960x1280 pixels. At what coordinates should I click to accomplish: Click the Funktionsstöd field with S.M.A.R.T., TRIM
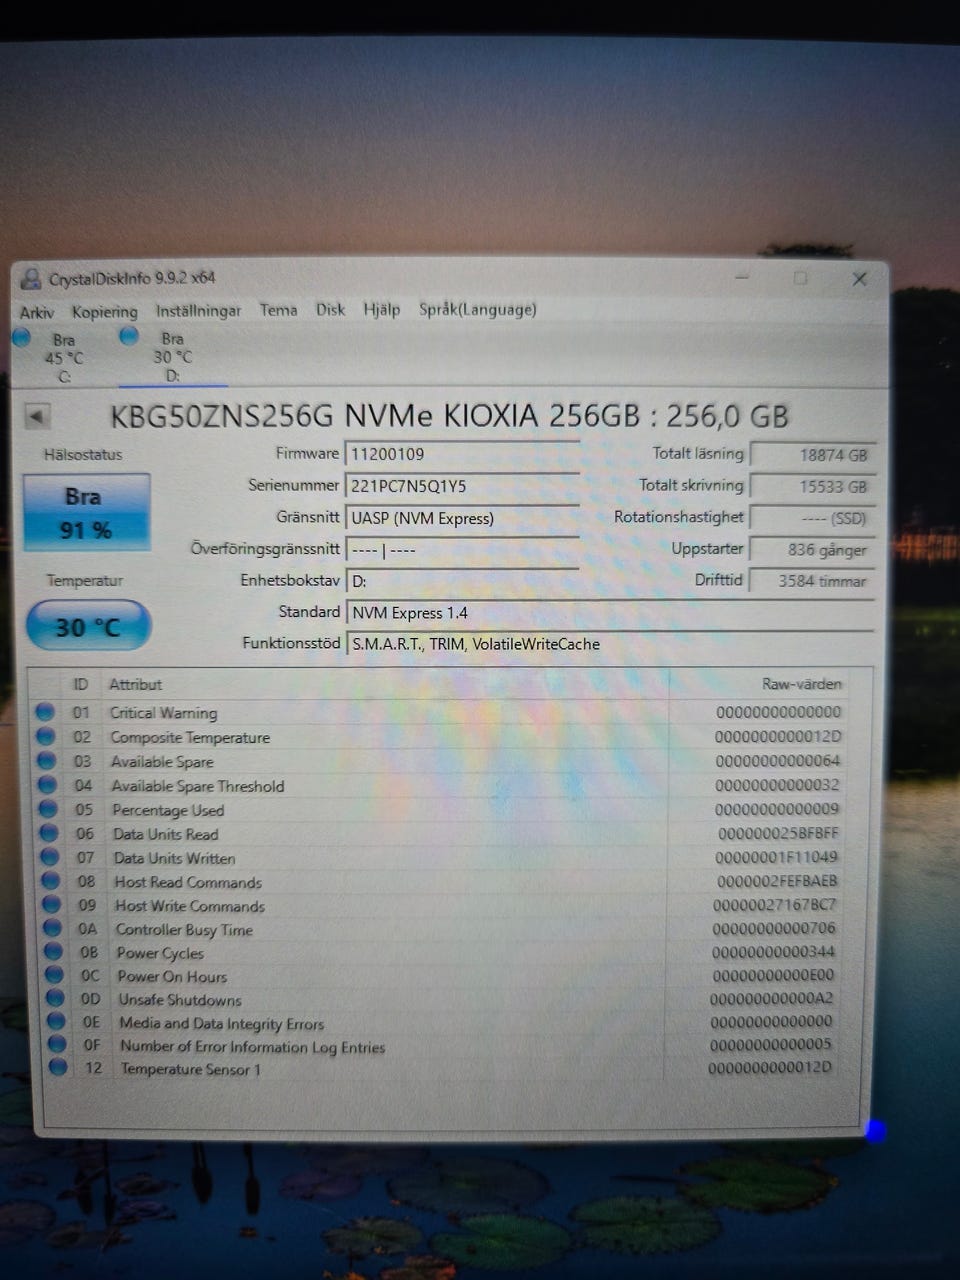pos(609,644)
